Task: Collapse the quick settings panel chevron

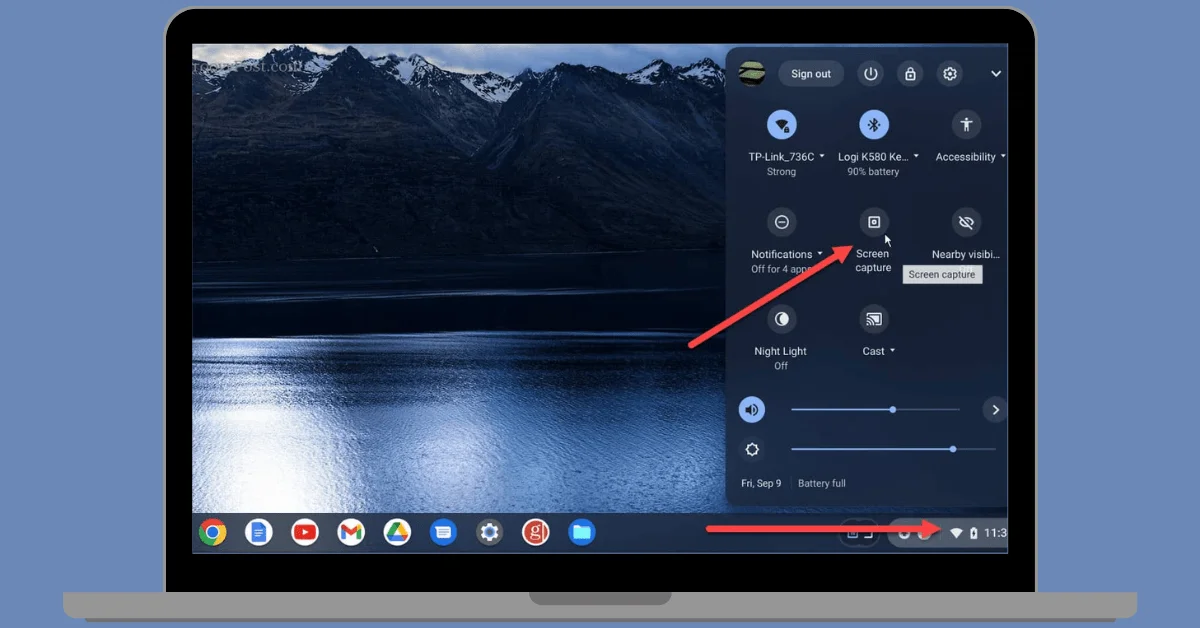Action: click(x=996, y=74)
